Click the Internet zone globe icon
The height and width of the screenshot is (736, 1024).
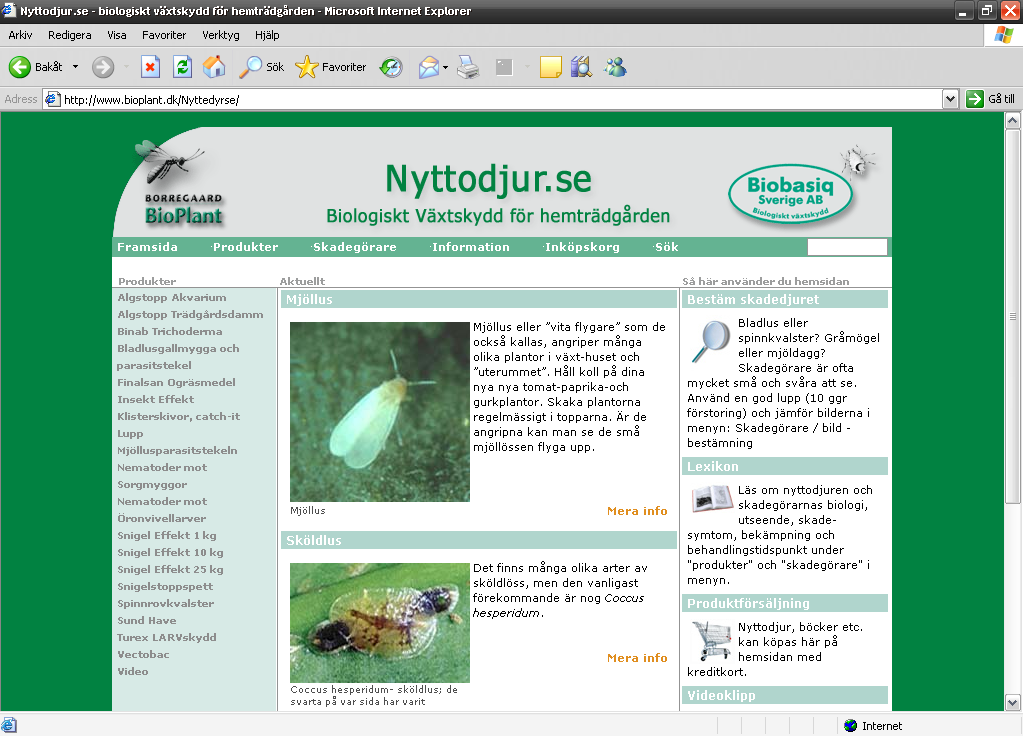[x=850, y=726]
